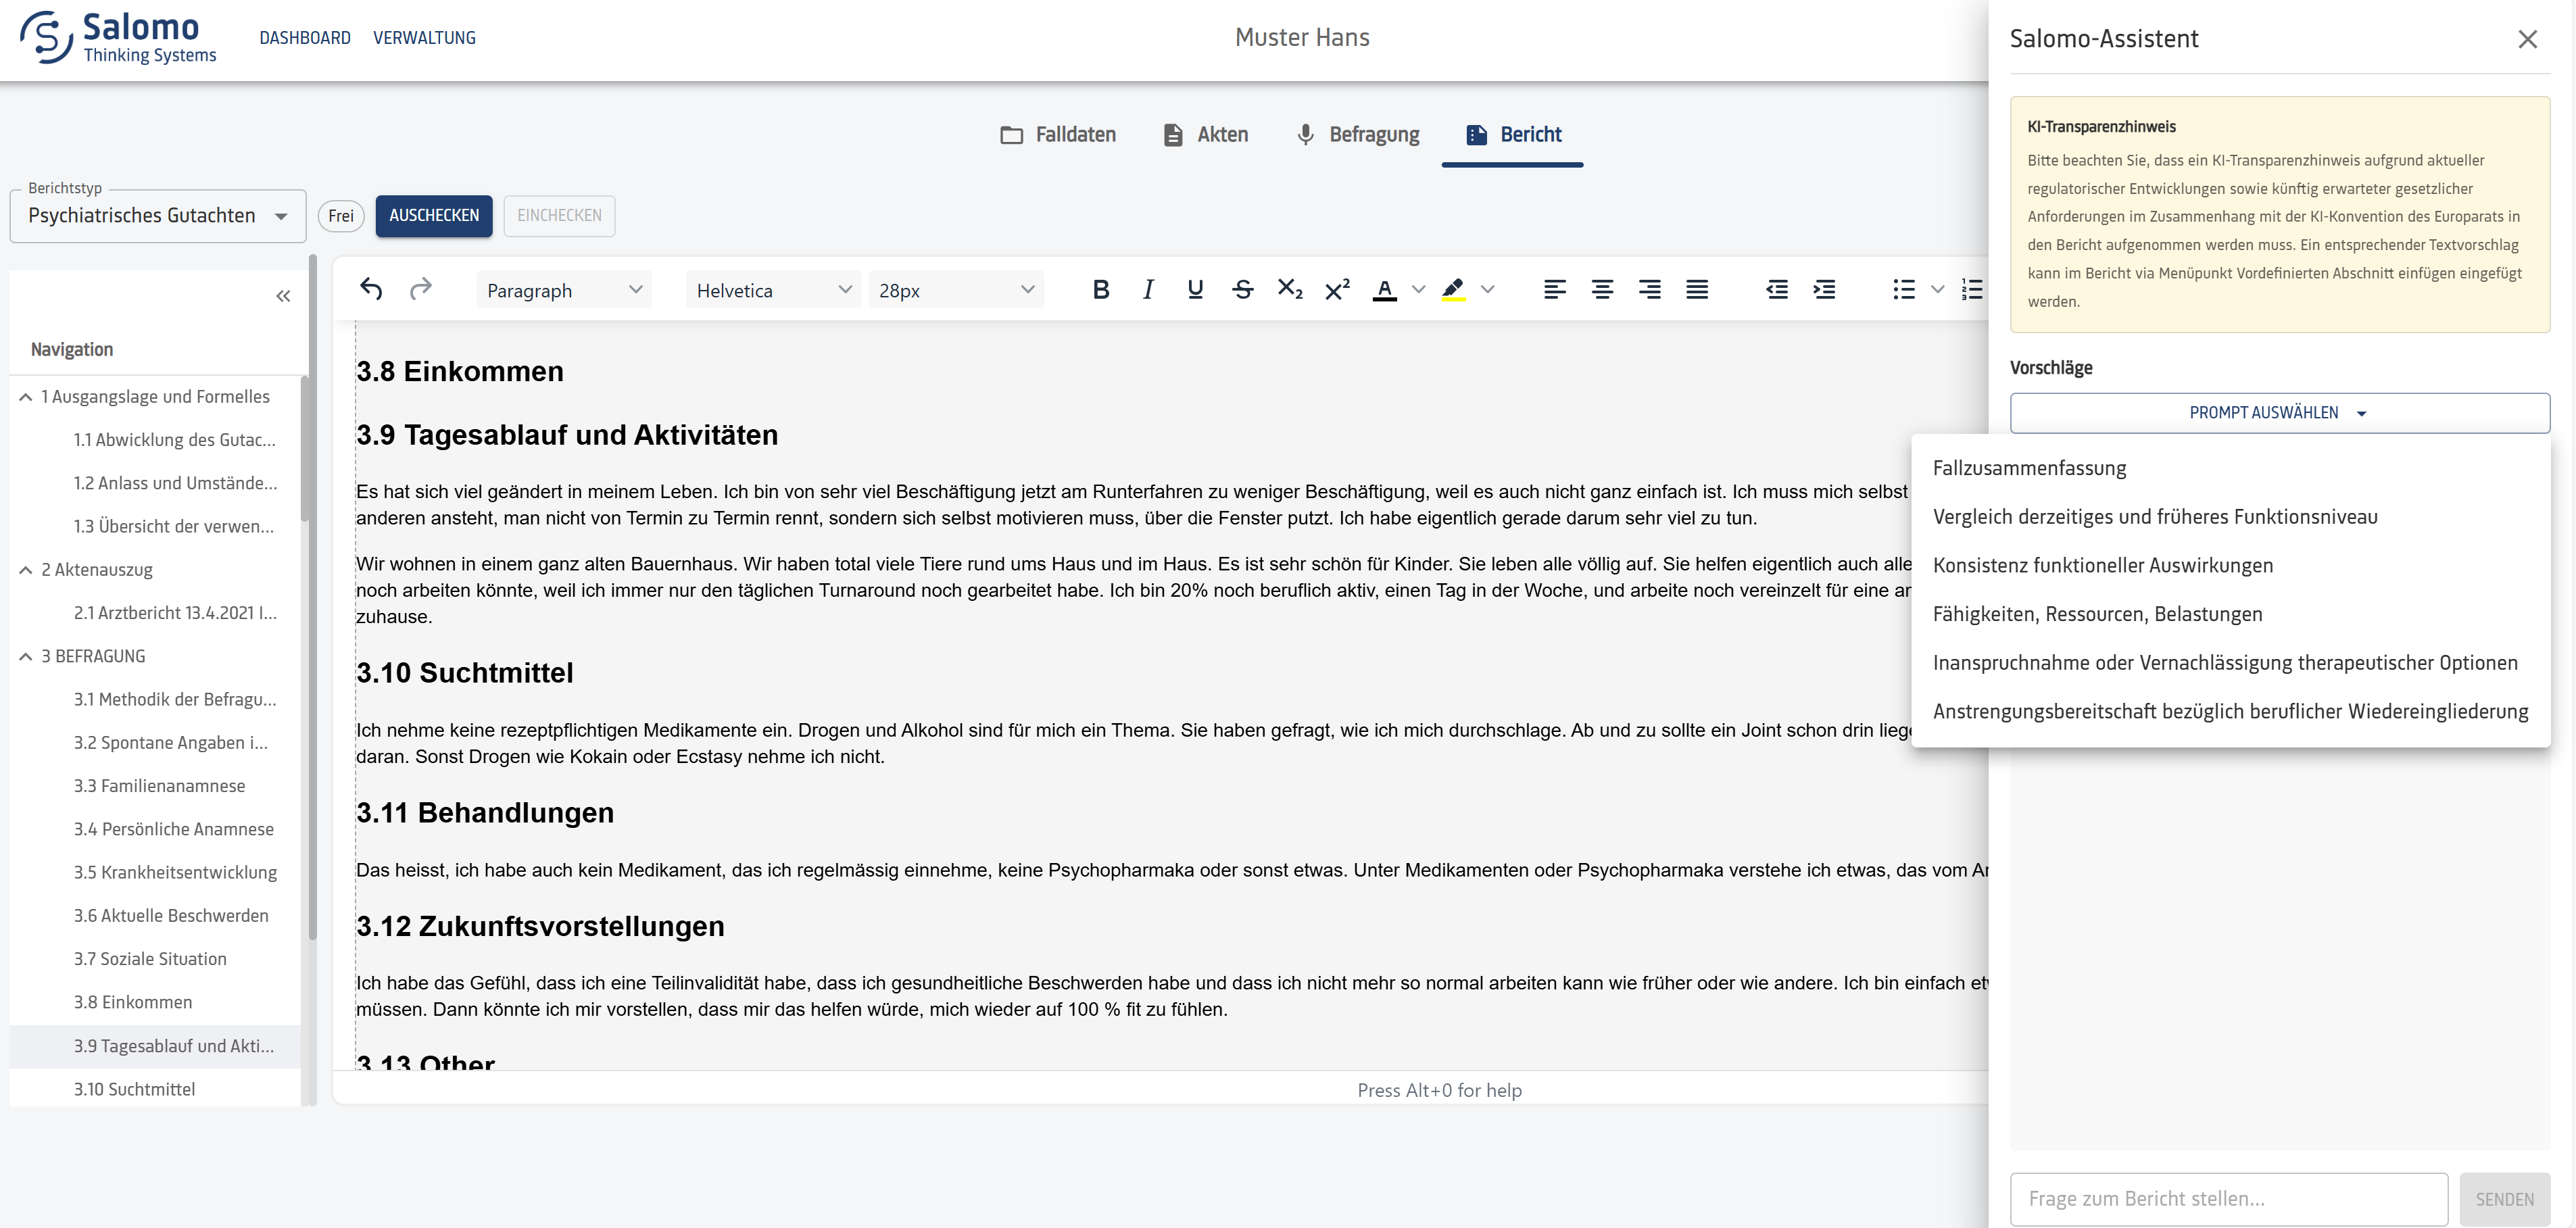Open highlight color picker arrow

click(1488, 290)
